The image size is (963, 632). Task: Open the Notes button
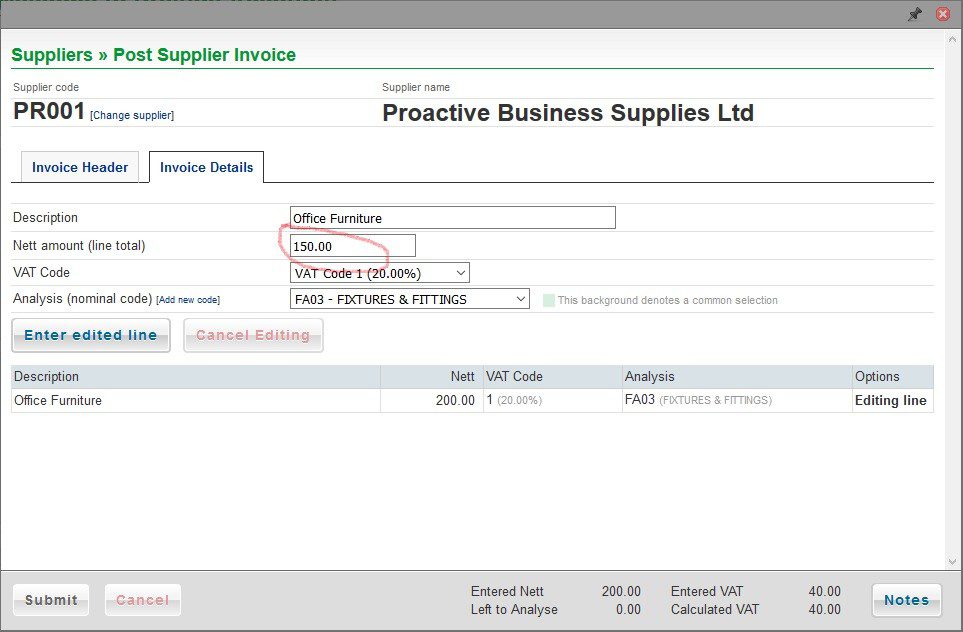point(906,600)
